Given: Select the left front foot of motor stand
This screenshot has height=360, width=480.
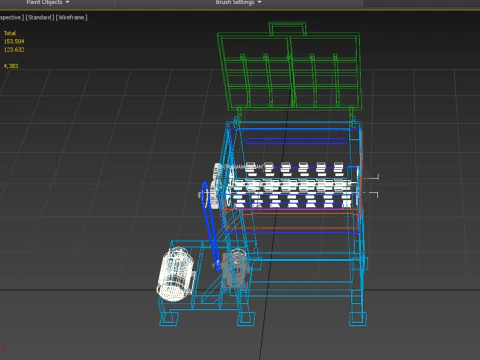Looking at the screenshot, I should tap(169, 319).
